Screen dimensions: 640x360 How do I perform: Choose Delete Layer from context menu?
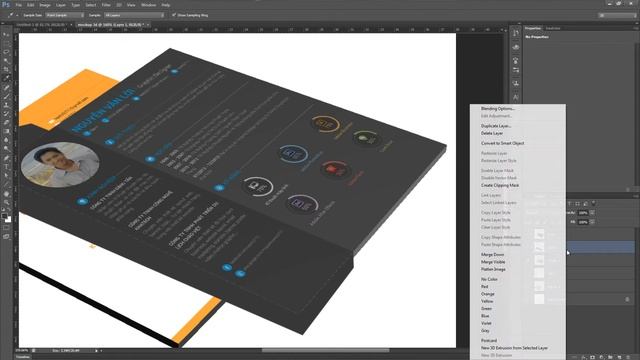(x=492, y=133)
